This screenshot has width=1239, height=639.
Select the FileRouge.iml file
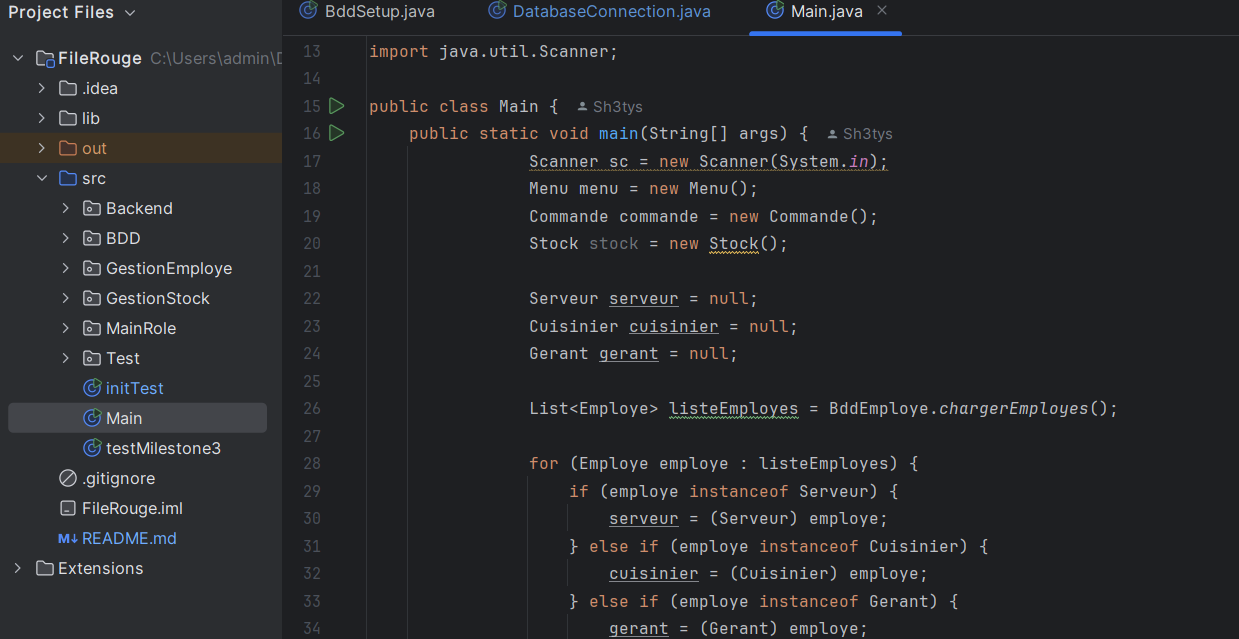coord(132,508)
